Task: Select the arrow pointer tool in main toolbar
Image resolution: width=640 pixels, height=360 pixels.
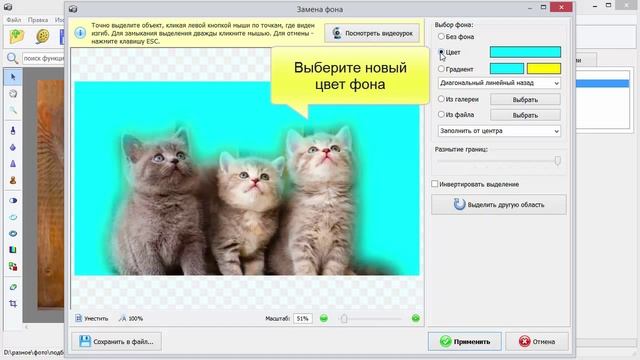Action: 13,77
